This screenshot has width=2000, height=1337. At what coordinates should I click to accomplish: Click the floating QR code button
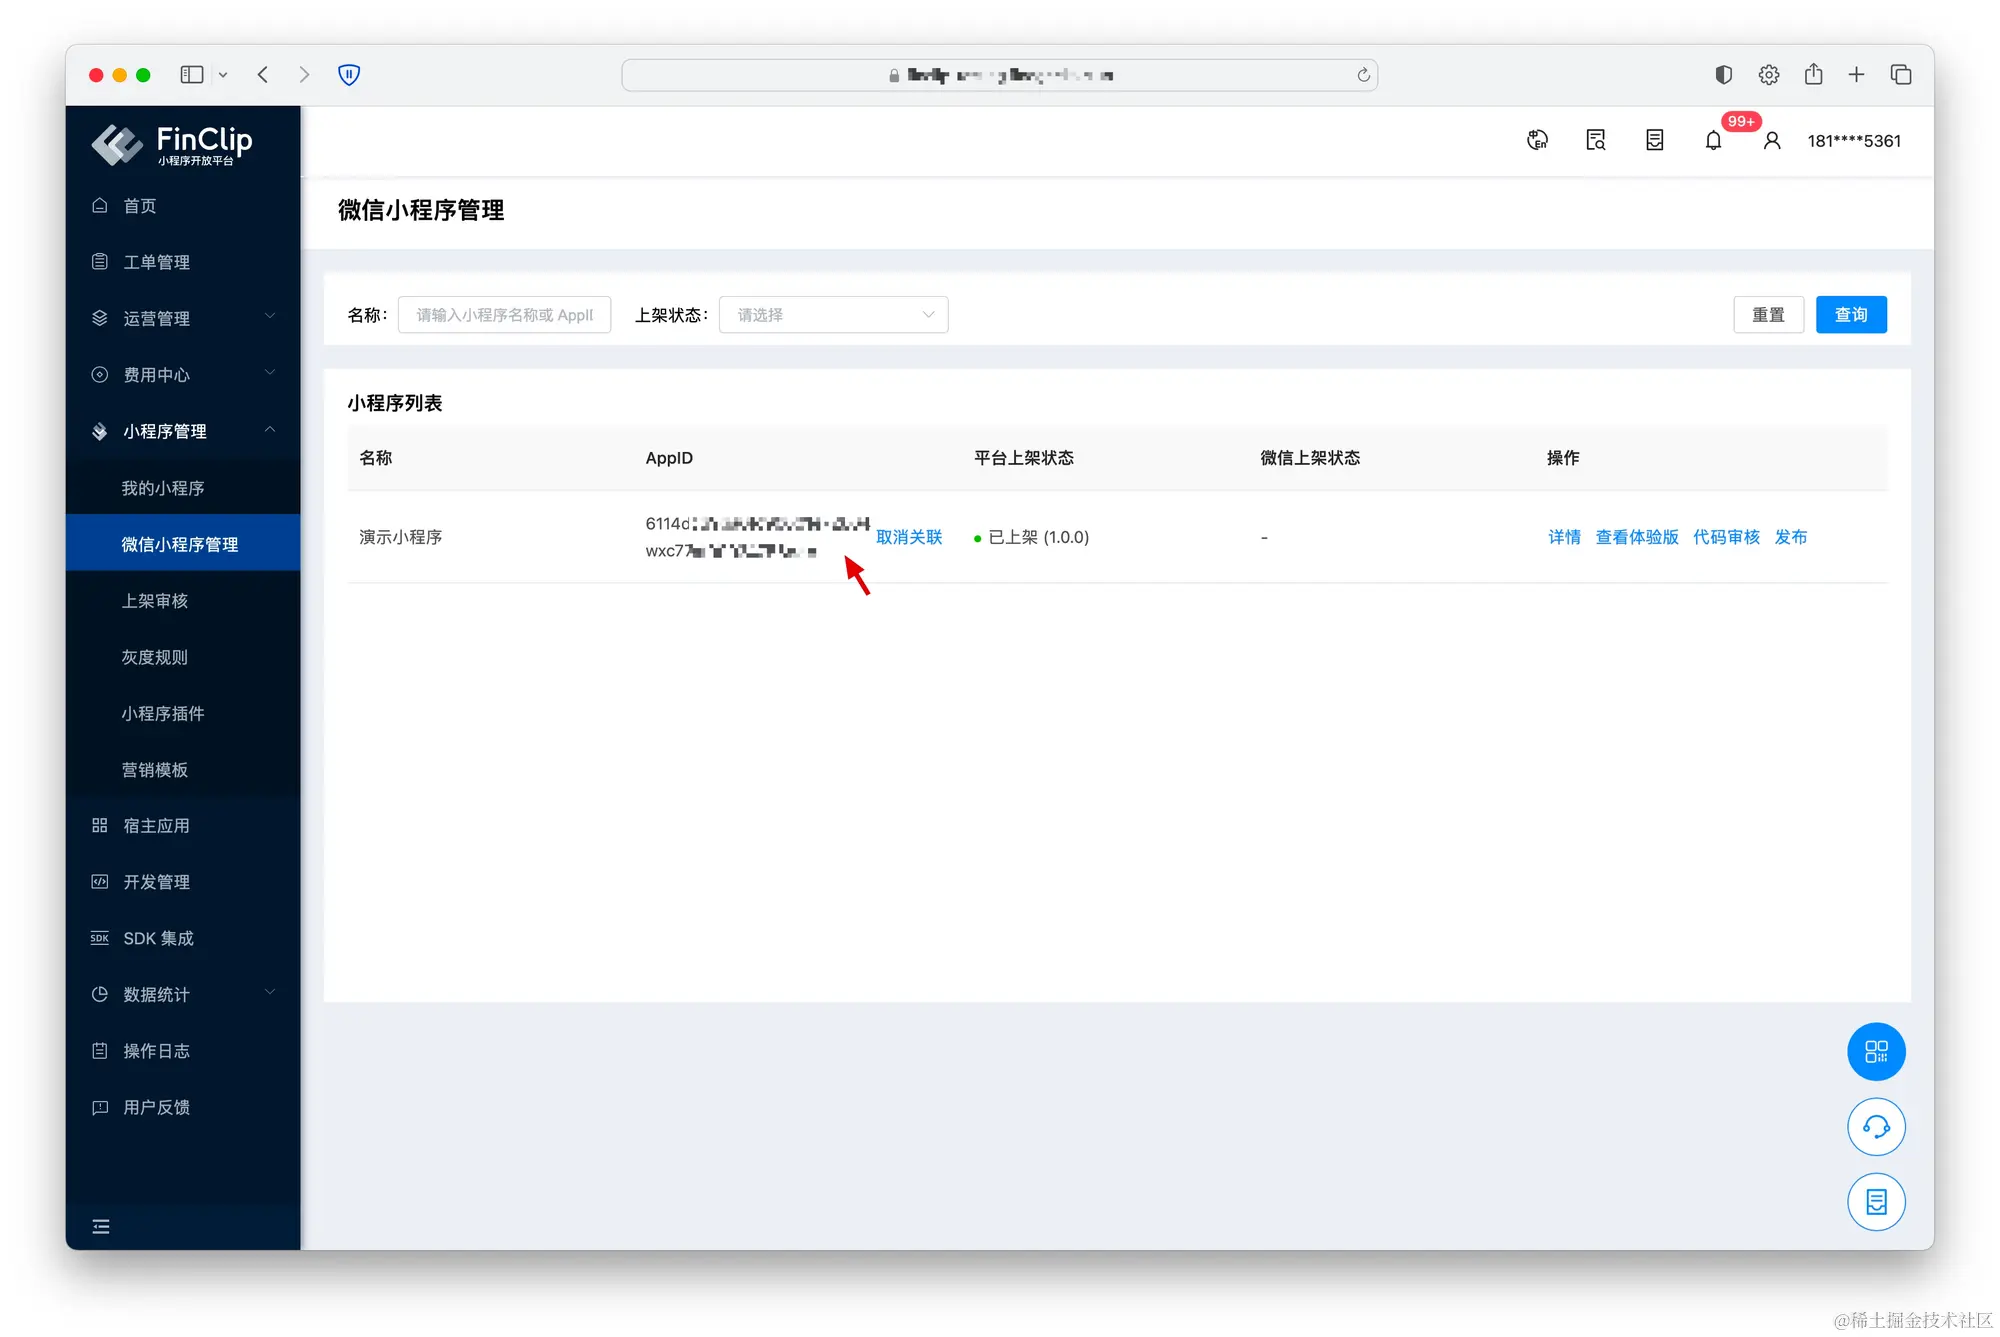(1875, 1051)
